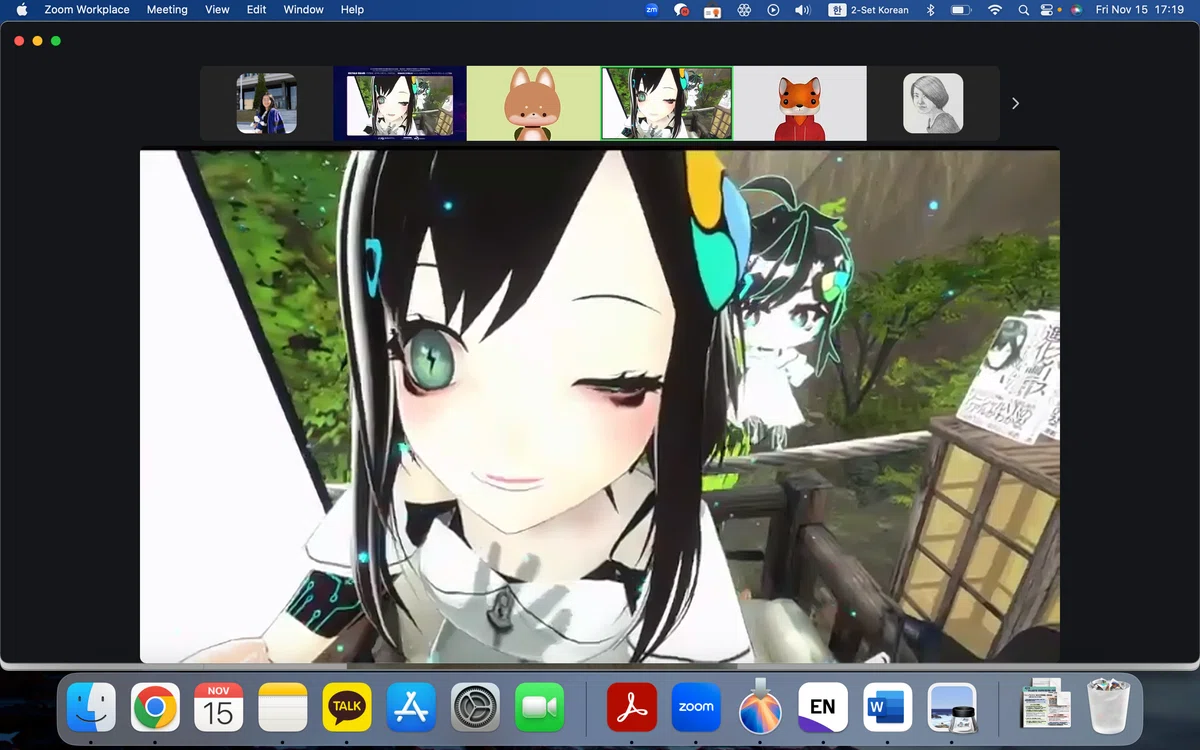
Task: Click the Siri icon
Action: point(1076,9)
